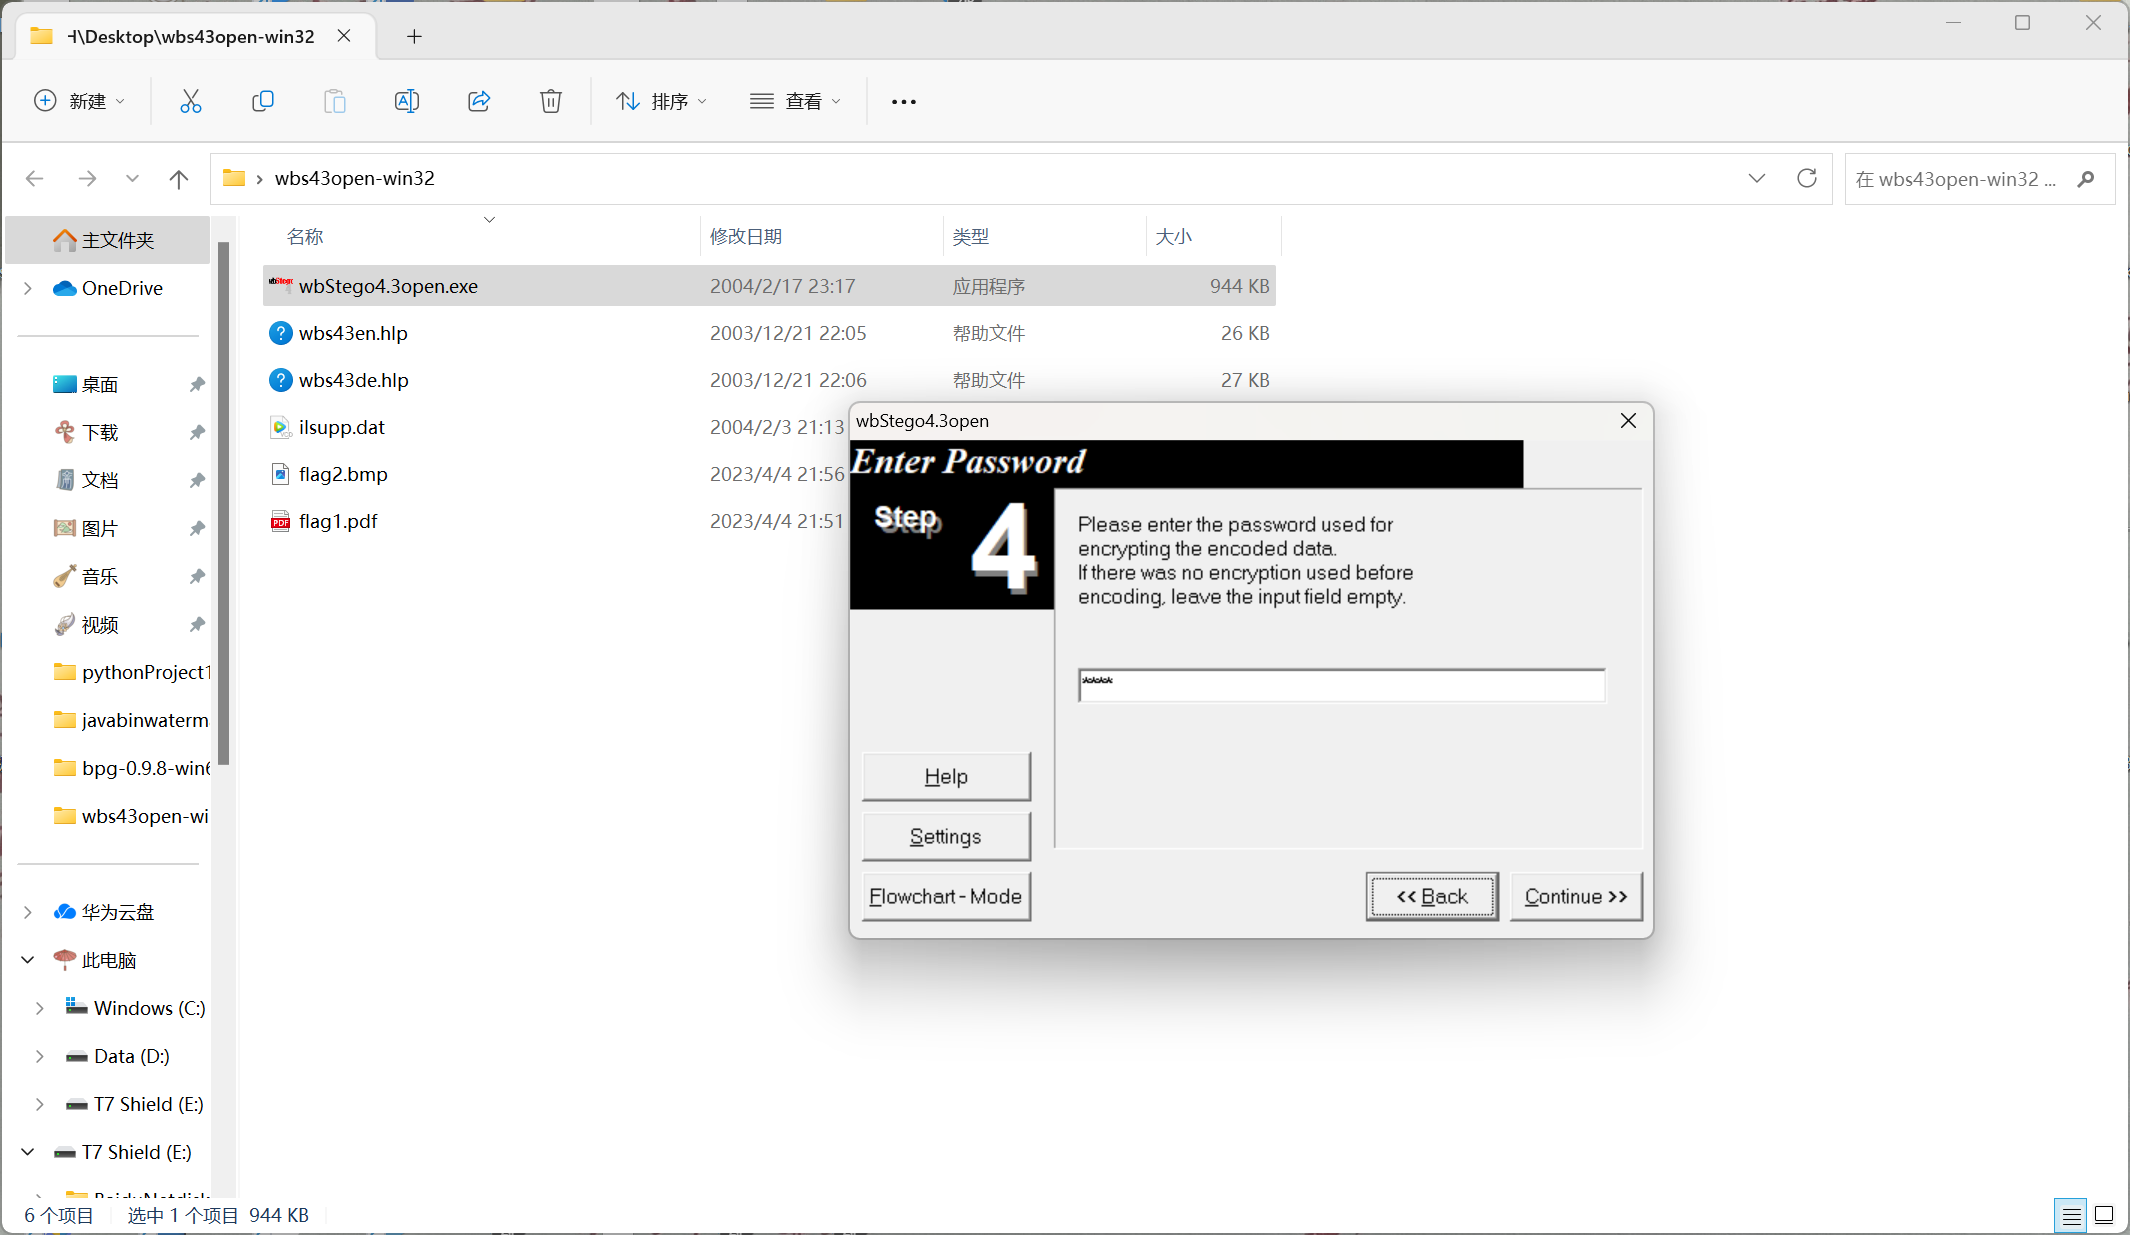Click the Copy icon in Explorer toolbar
This screenshot has width=2130, height=1235.
point(263,101)
